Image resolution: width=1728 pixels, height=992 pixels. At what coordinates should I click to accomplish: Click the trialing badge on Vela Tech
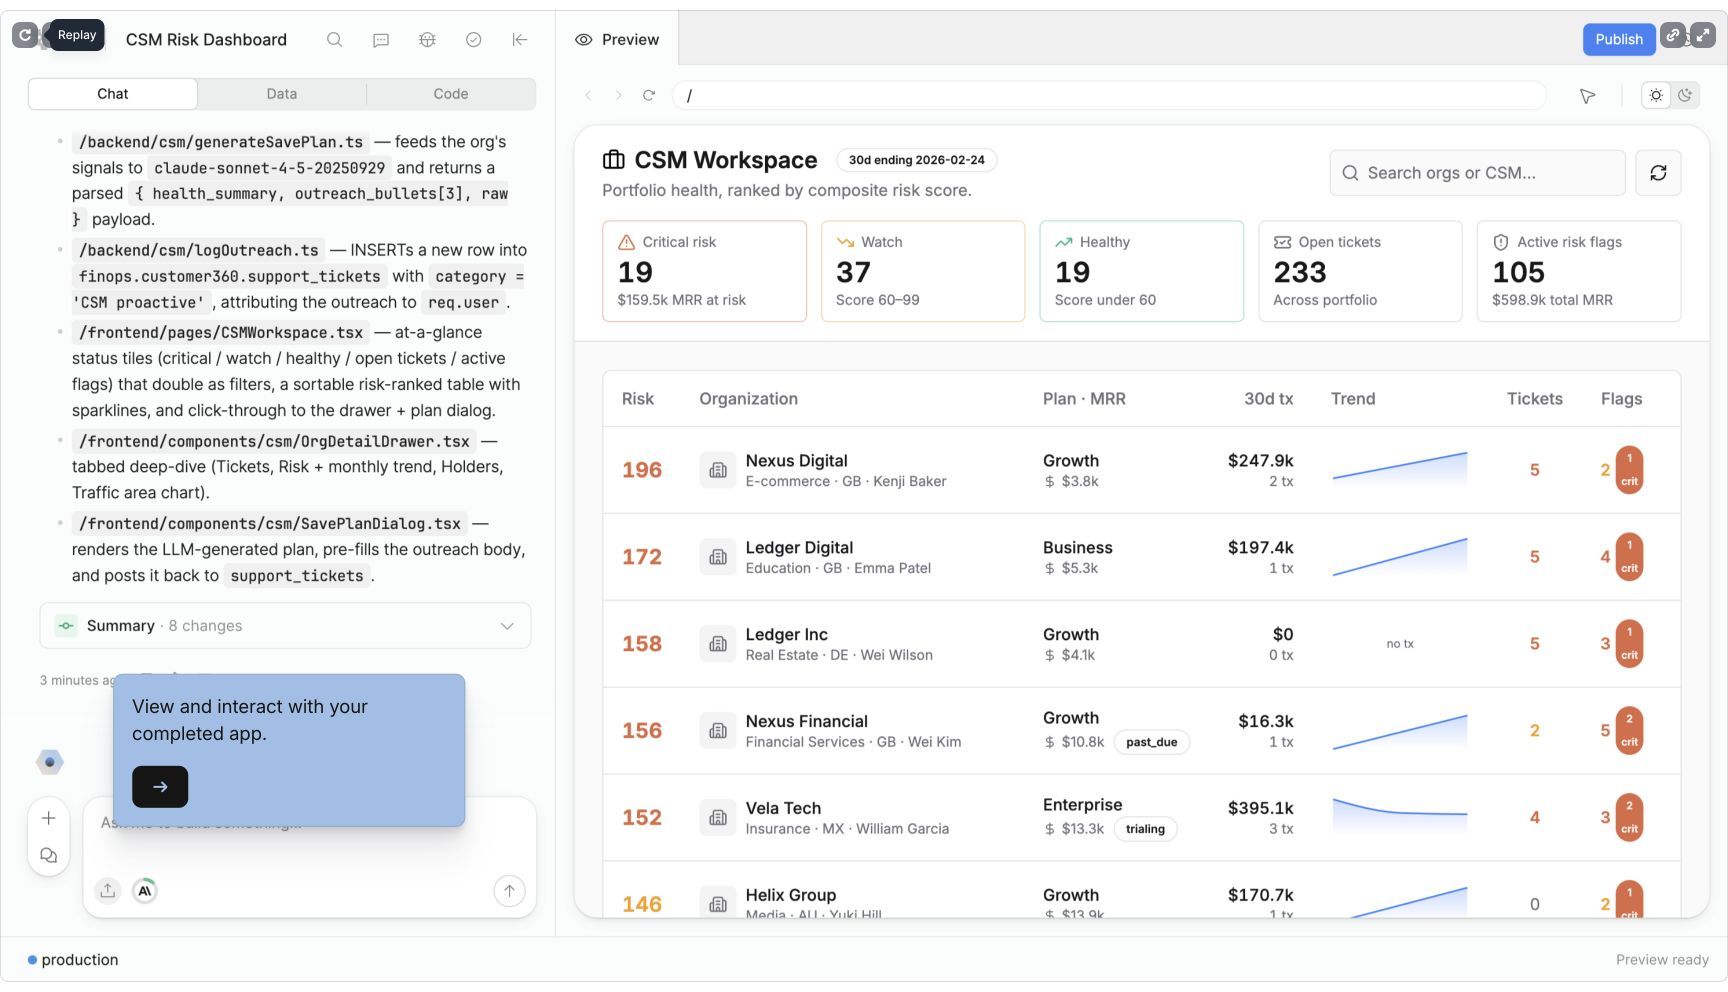click(x=1145, y=829)
